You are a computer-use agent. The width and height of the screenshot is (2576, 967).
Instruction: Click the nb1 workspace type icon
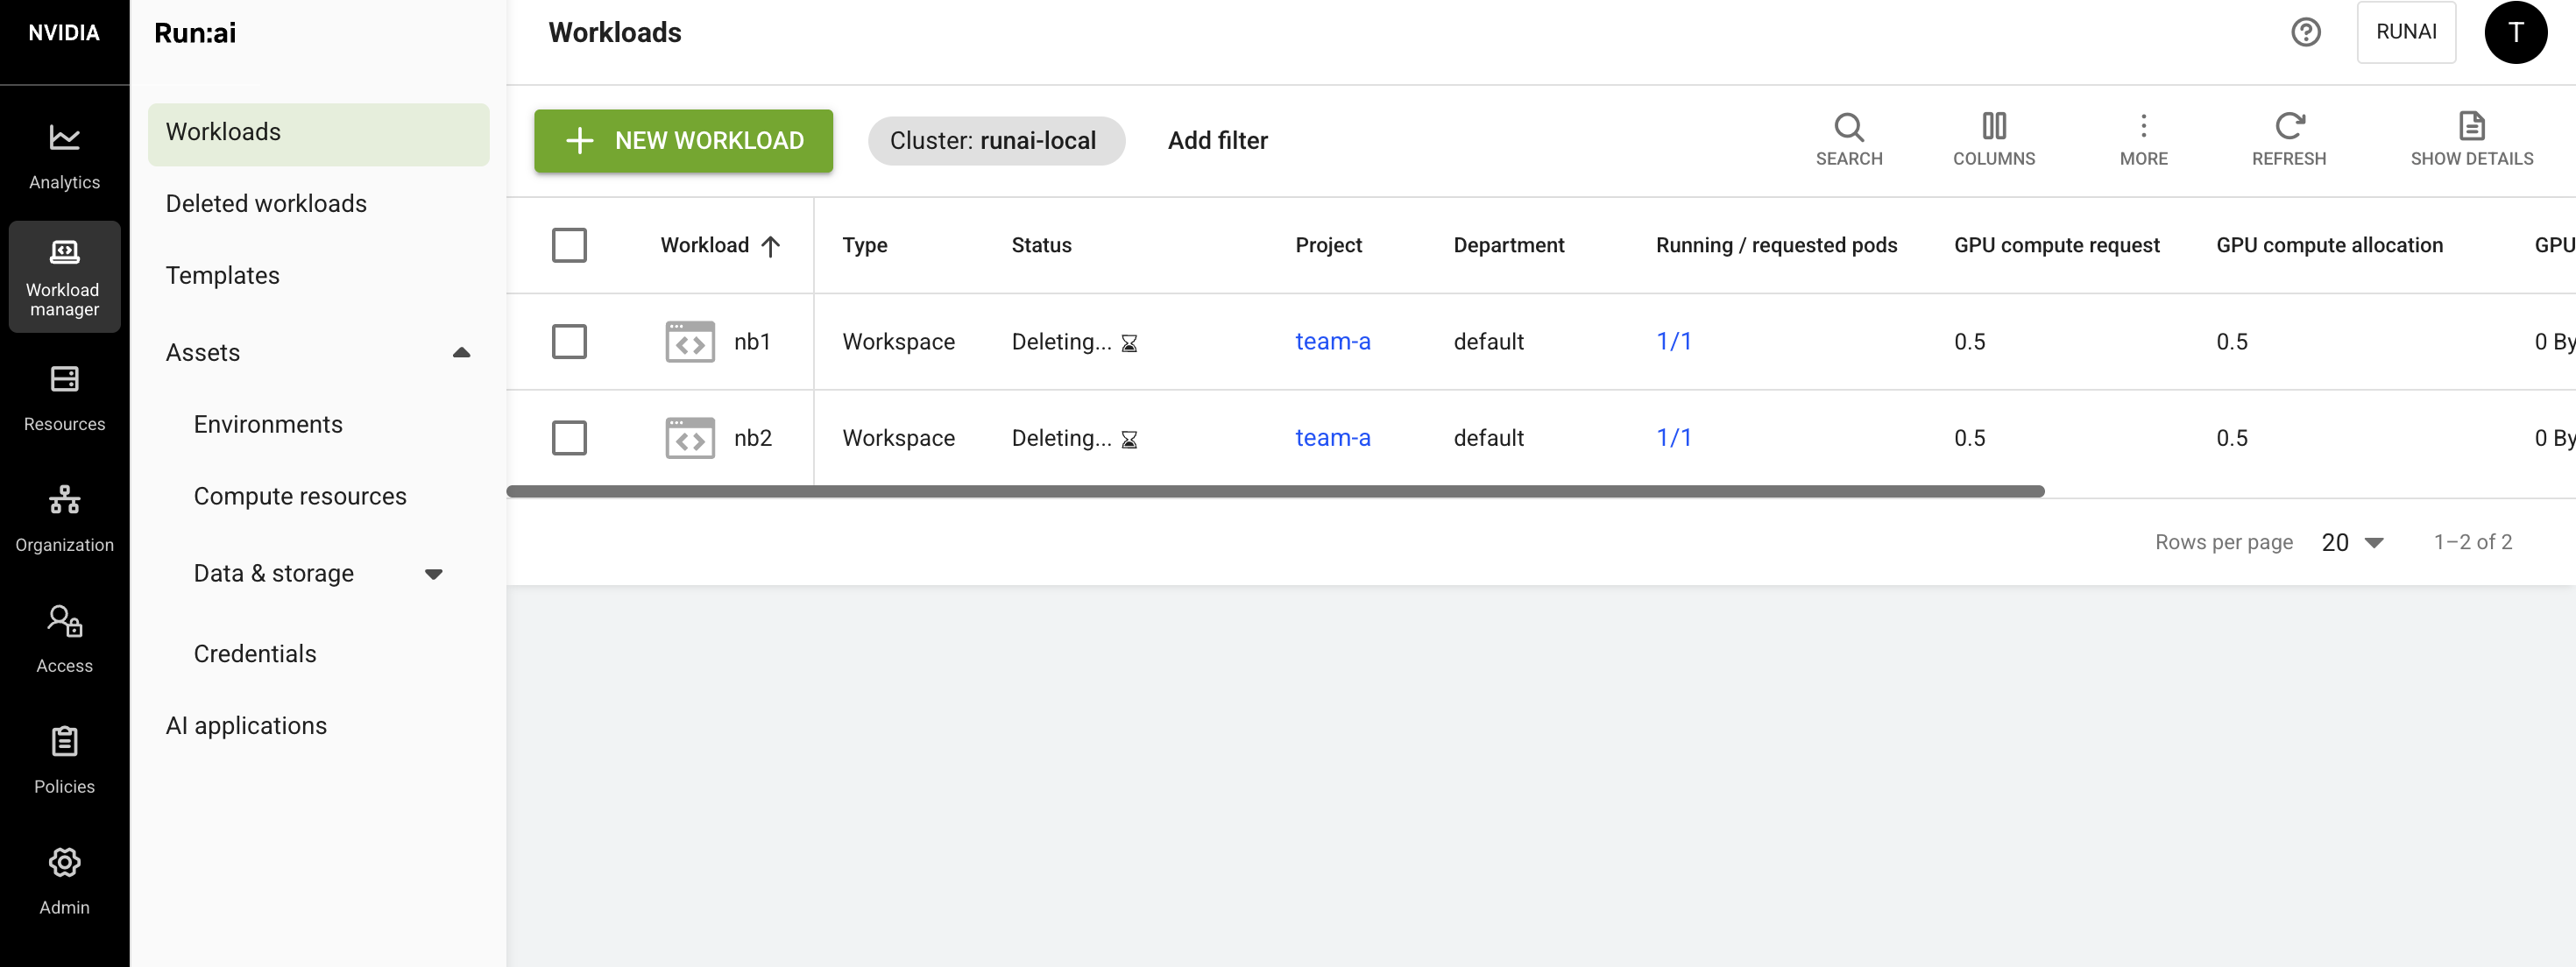[690, 341]
